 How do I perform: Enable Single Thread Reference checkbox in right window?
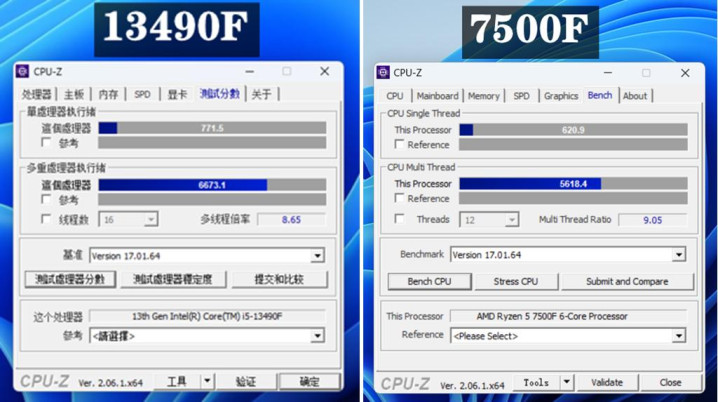[399, 144]
